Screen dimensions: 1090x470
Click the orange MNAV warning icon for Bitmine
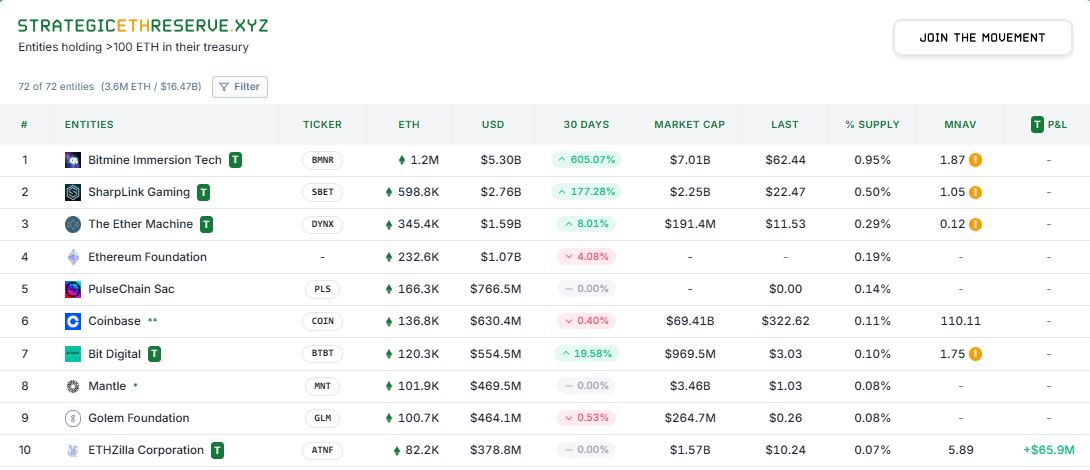point(975,160)
